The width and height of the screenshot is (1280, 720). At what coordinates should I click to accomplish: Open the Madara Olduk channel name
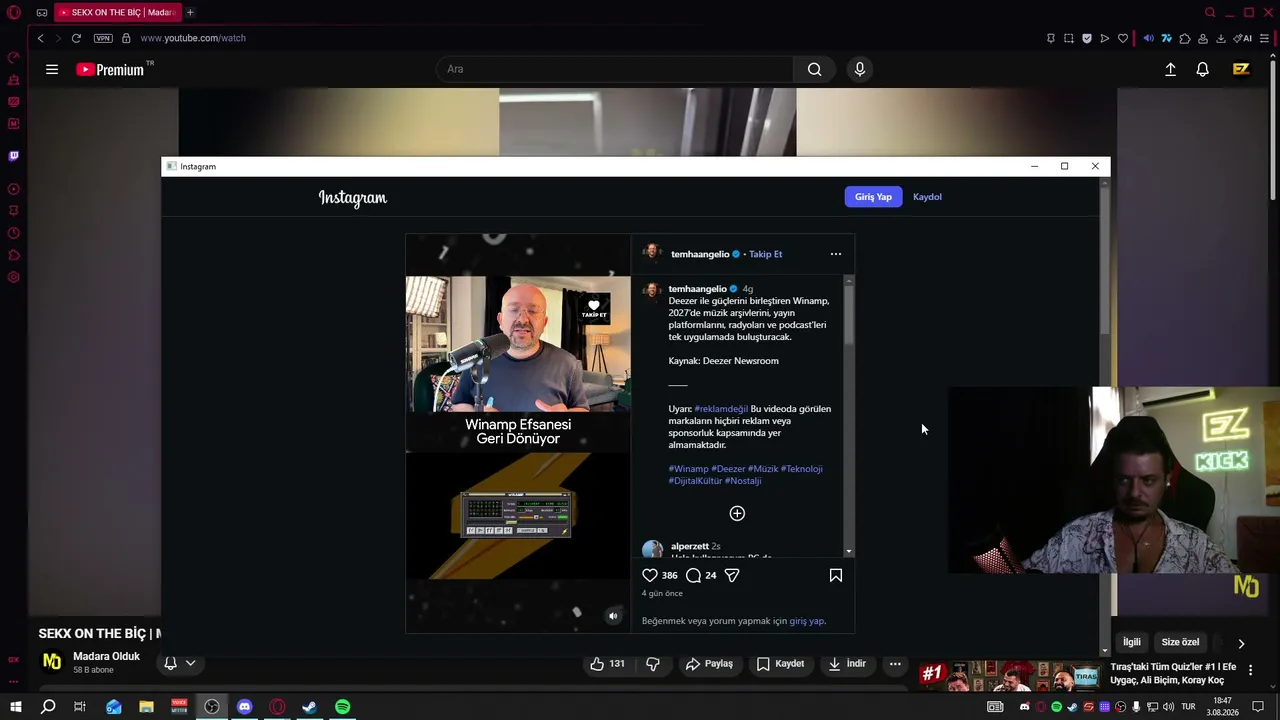pos(106,657)
